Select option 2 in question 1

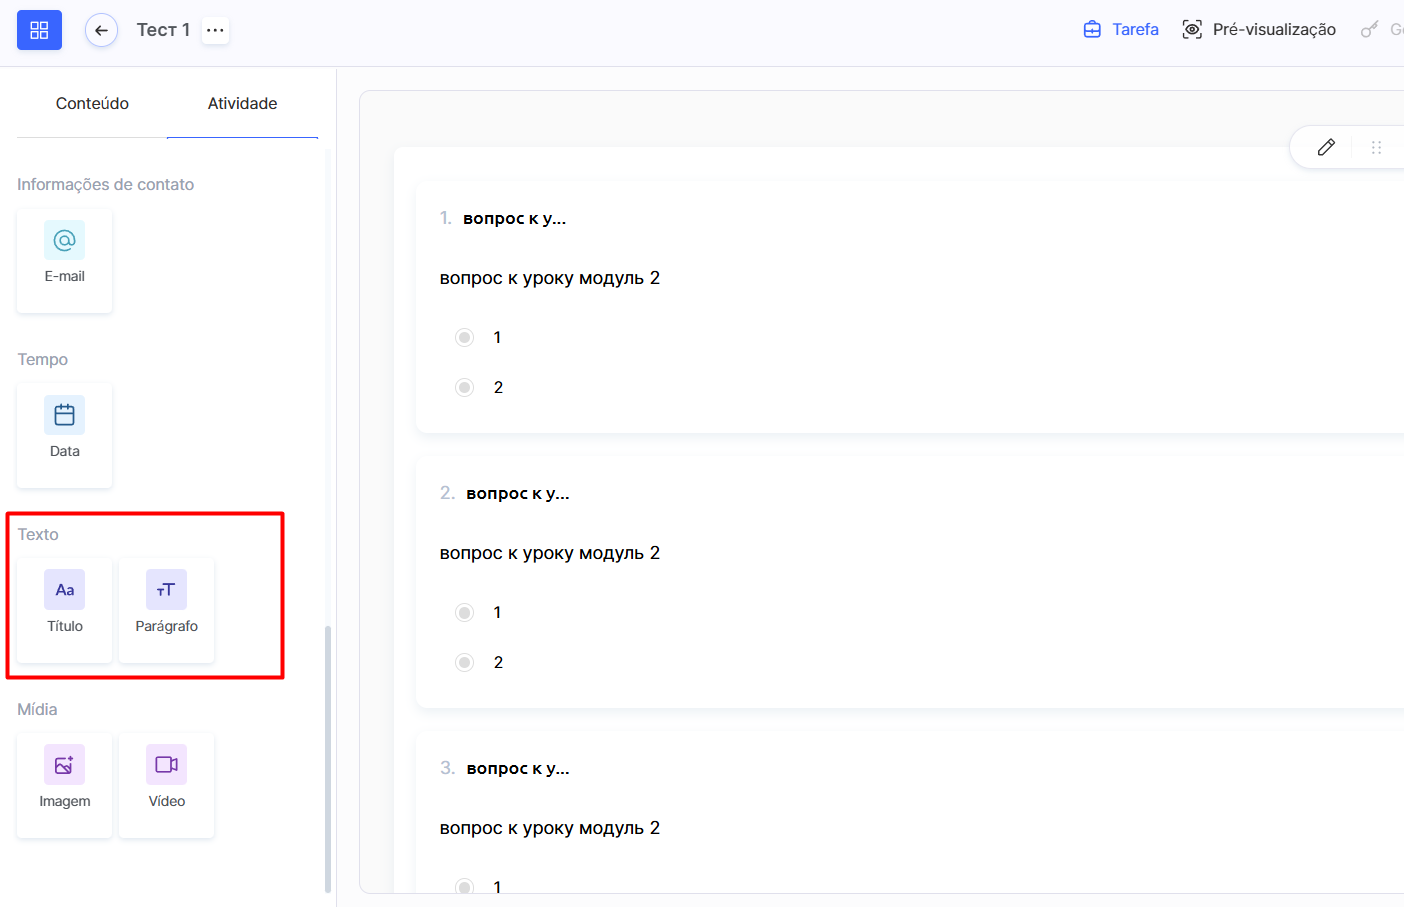[x=464, y=387]
